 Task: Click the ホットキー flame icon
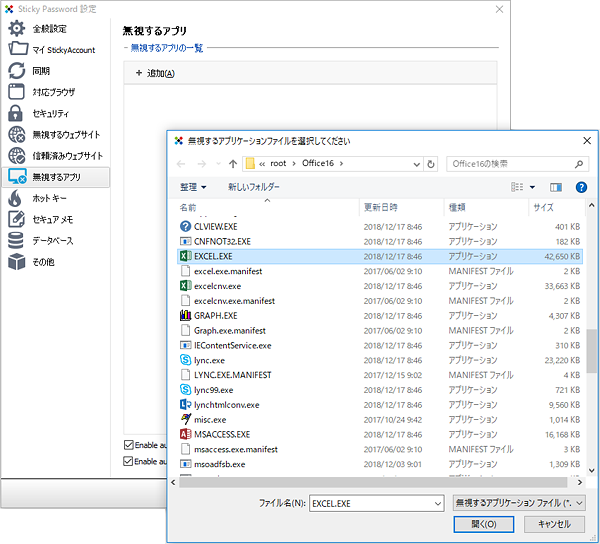pyautogui.click(x=15, y=198)
